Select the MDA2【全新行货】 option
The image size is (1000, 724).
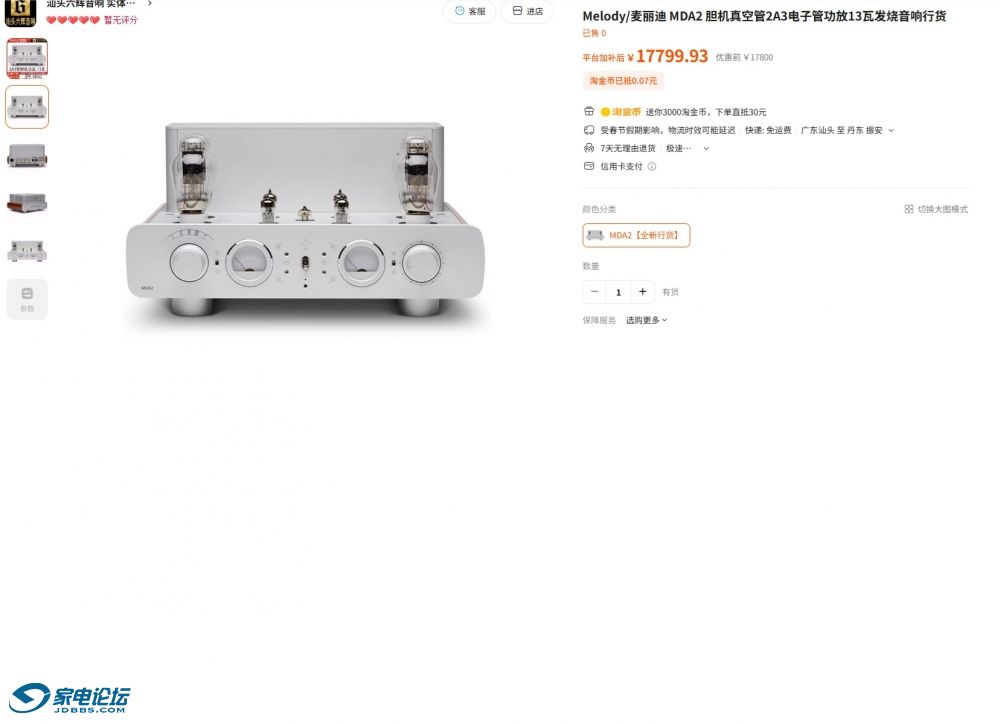pyautogui.click(x=636, y=235)
